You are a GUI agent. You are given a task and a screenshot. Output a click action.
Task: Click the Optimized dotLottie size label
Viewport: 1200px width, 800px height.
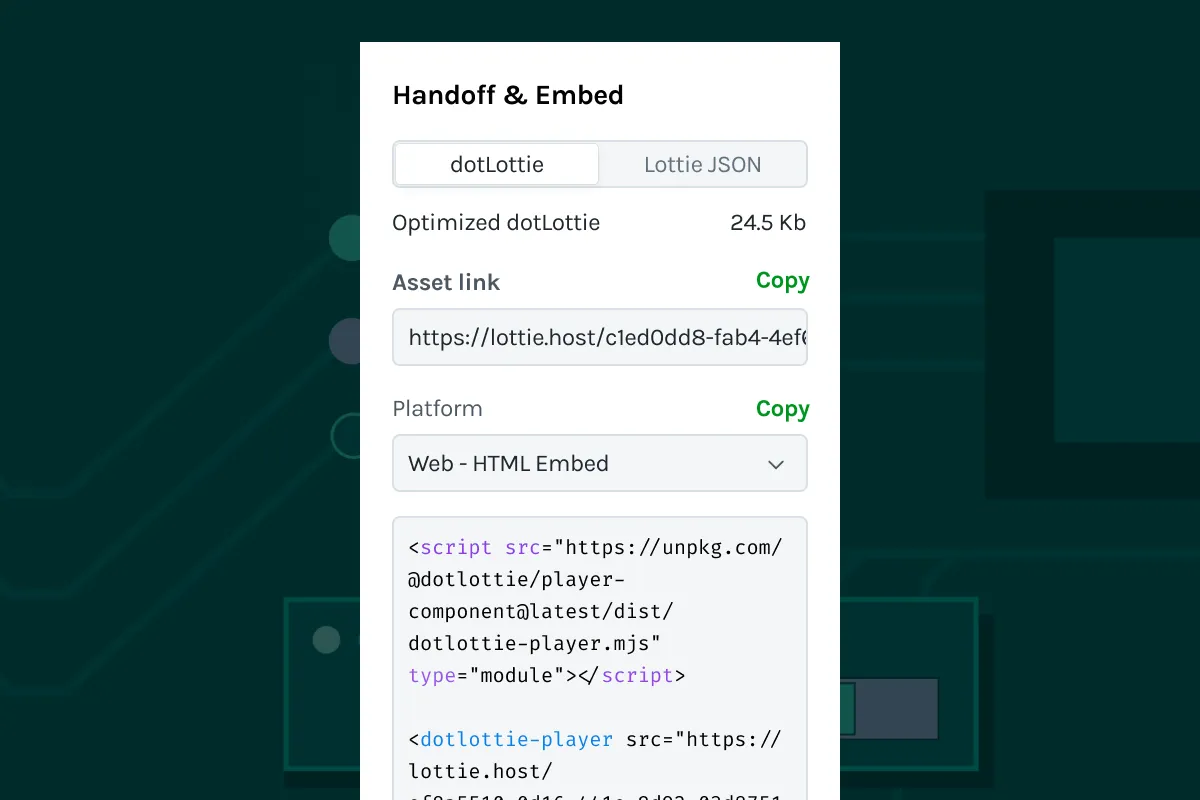[496, 222]
